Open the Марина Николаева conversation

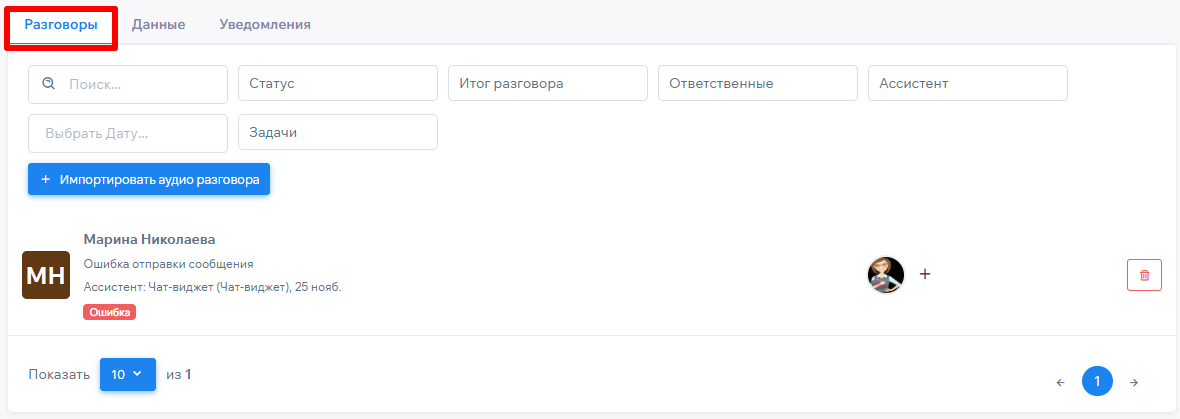tap(150, 240)
